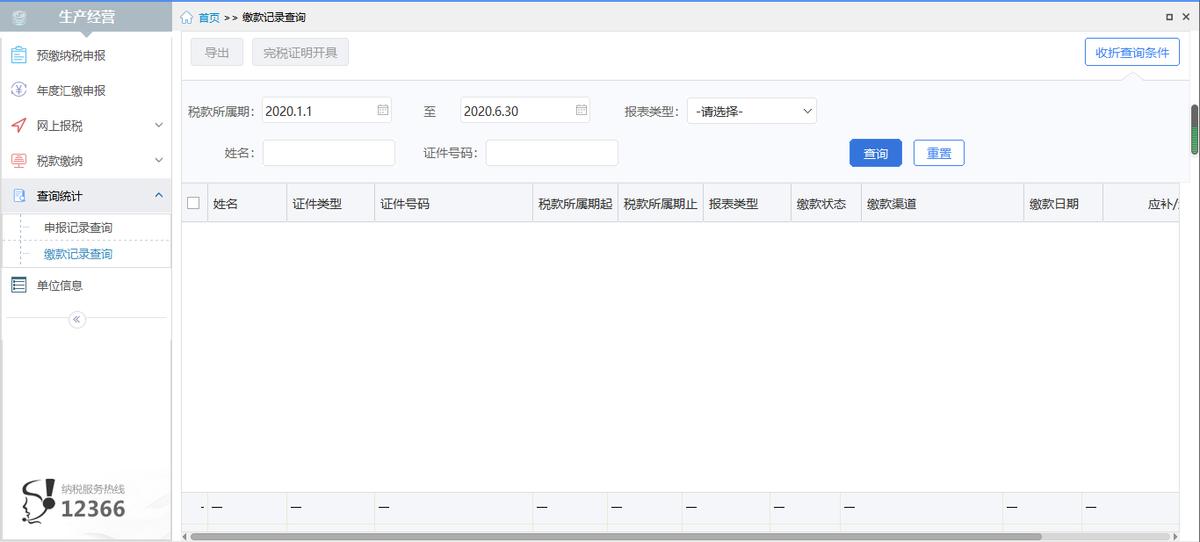
Task: Go to 首页 via breadcrumb link
Action: click(x=209, y=17)
